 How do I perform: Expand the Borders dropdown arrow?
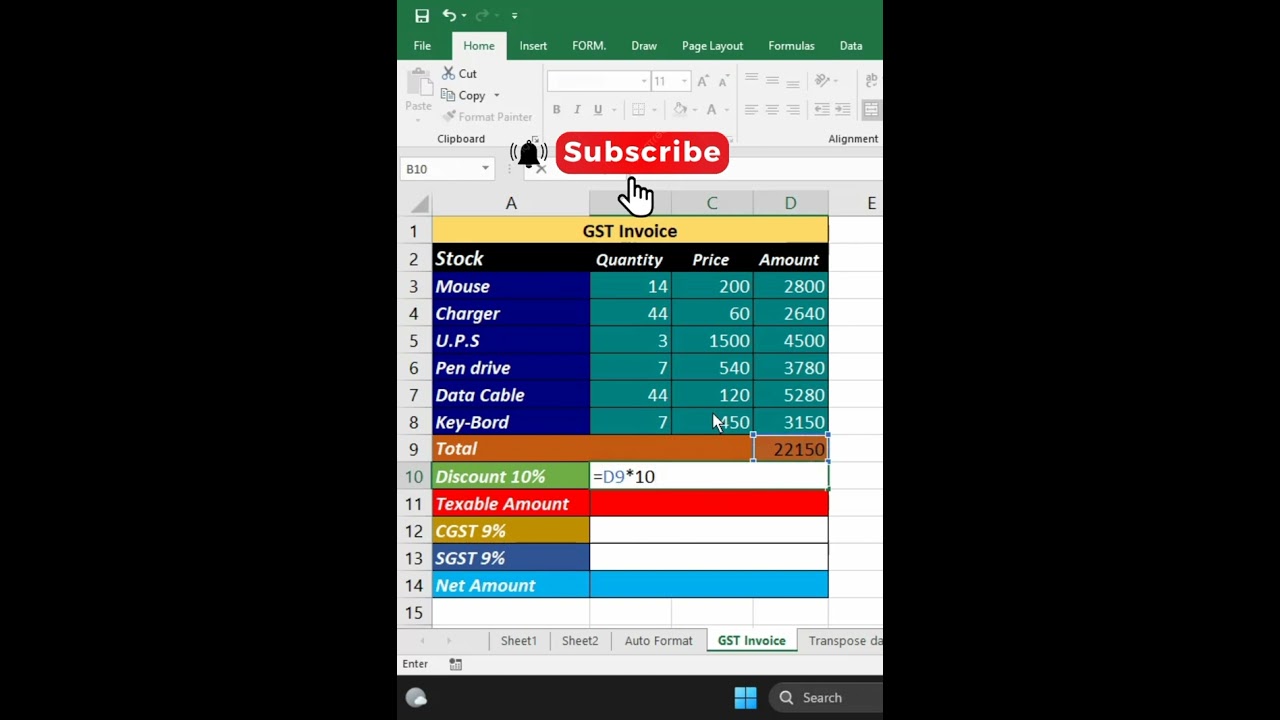click(654, 110)
